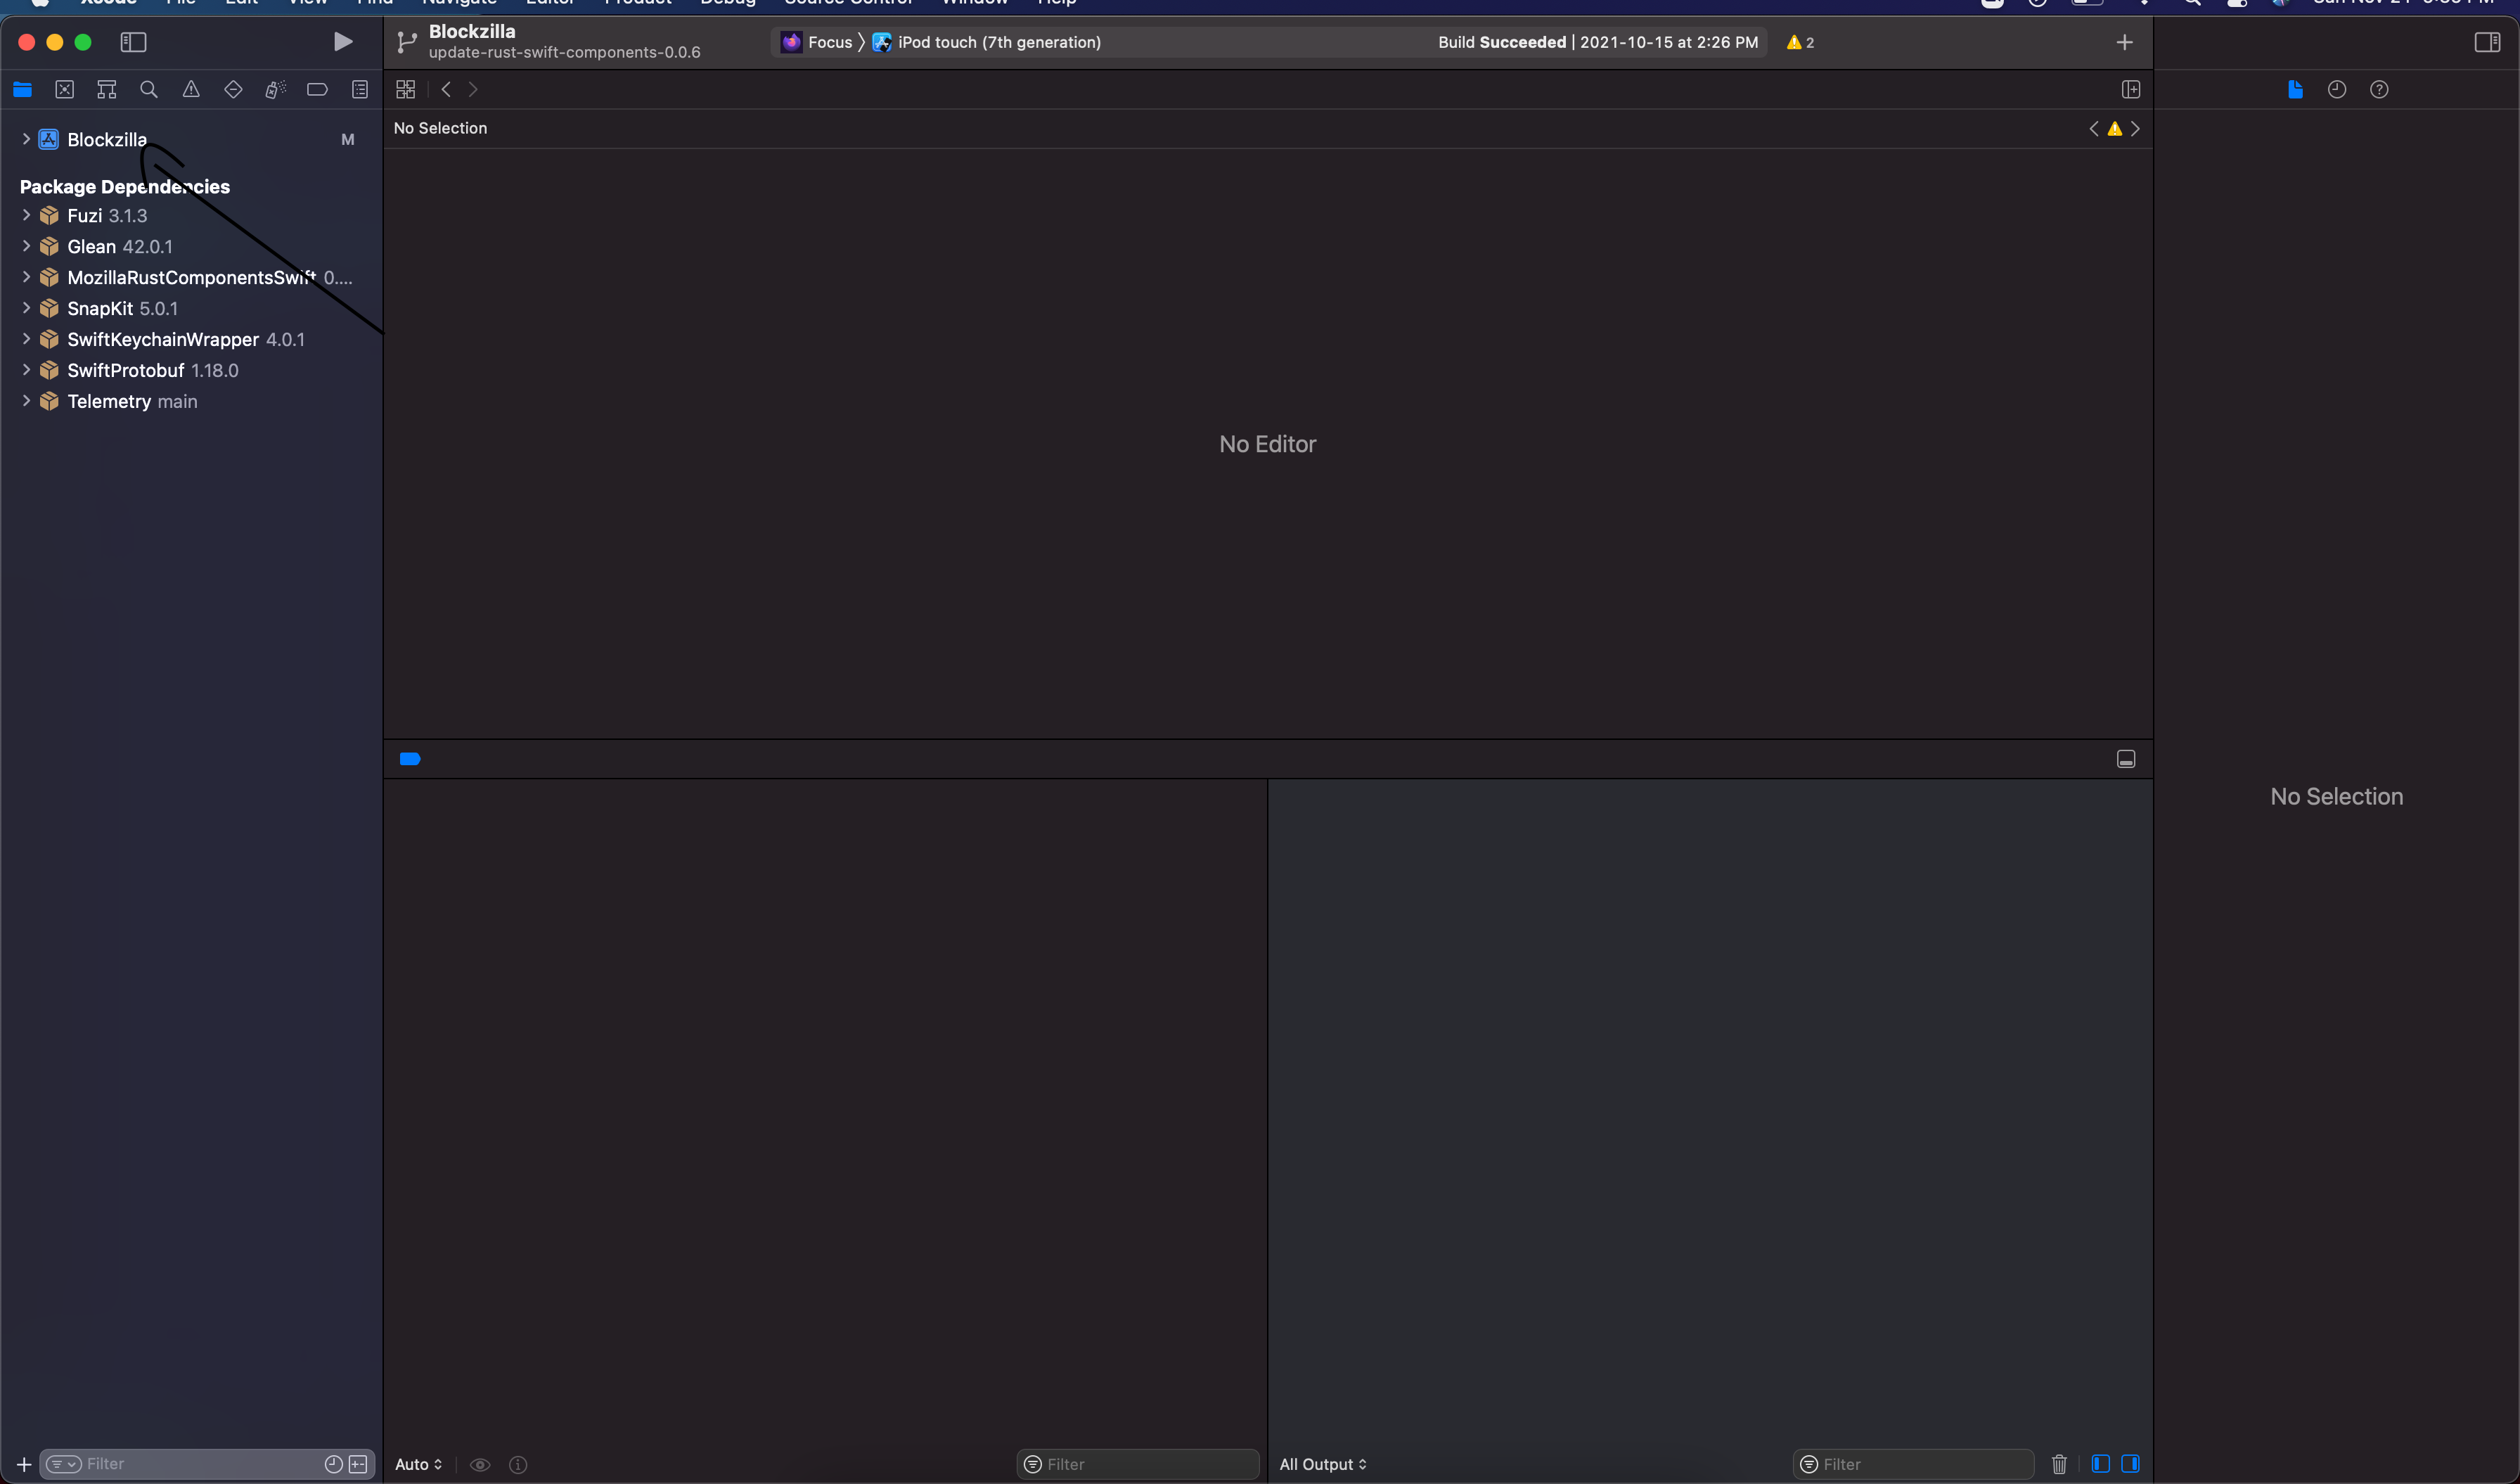This screenshot has width=2520, height=1484.
Task: Click the issue warning triangle in jump bar
Action: [x=2115, y=129]
